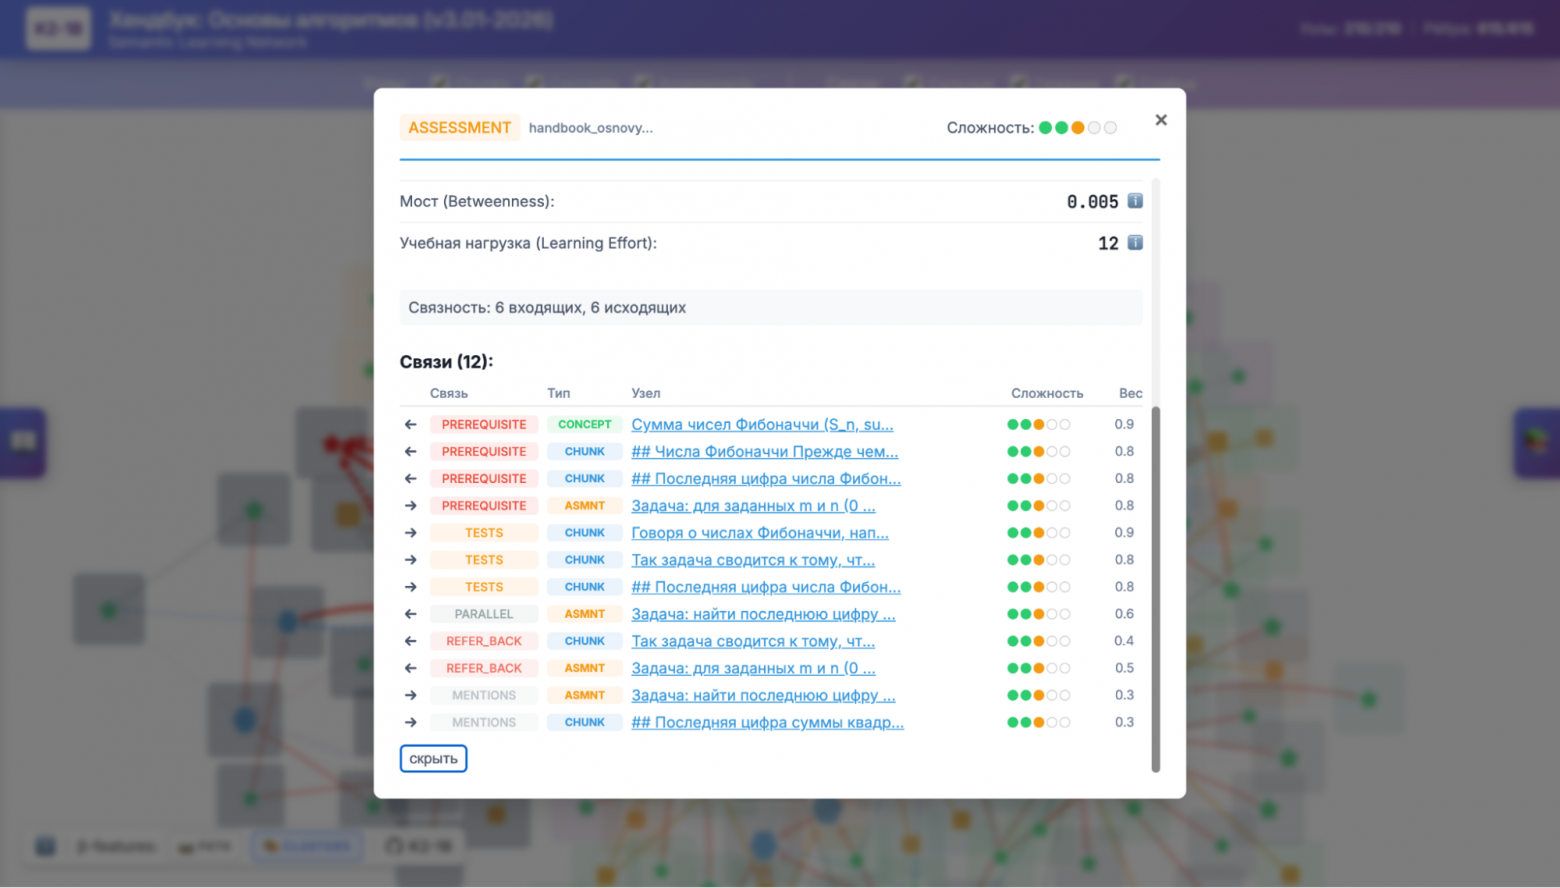Open '## Числа Фибоначчи Прежде чем' link
Viewport: 1560px width, 888px height.
[x=764, y=452]
